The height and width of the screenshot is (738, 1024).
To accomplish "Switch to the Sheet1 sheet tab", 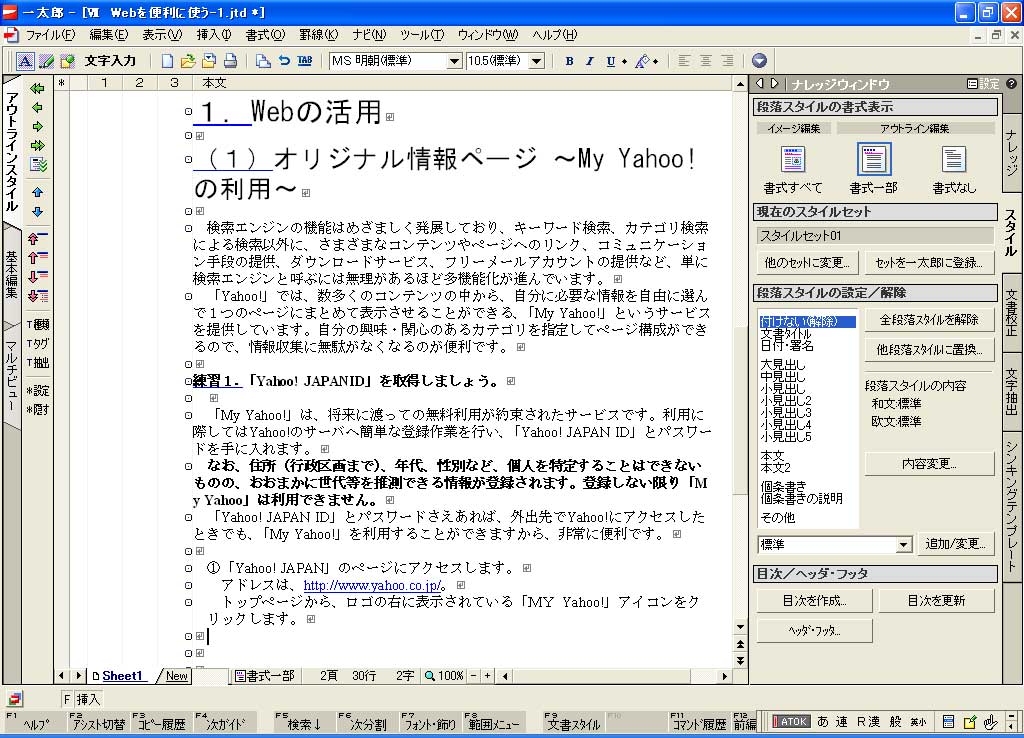I will click(x=121, y=676).
